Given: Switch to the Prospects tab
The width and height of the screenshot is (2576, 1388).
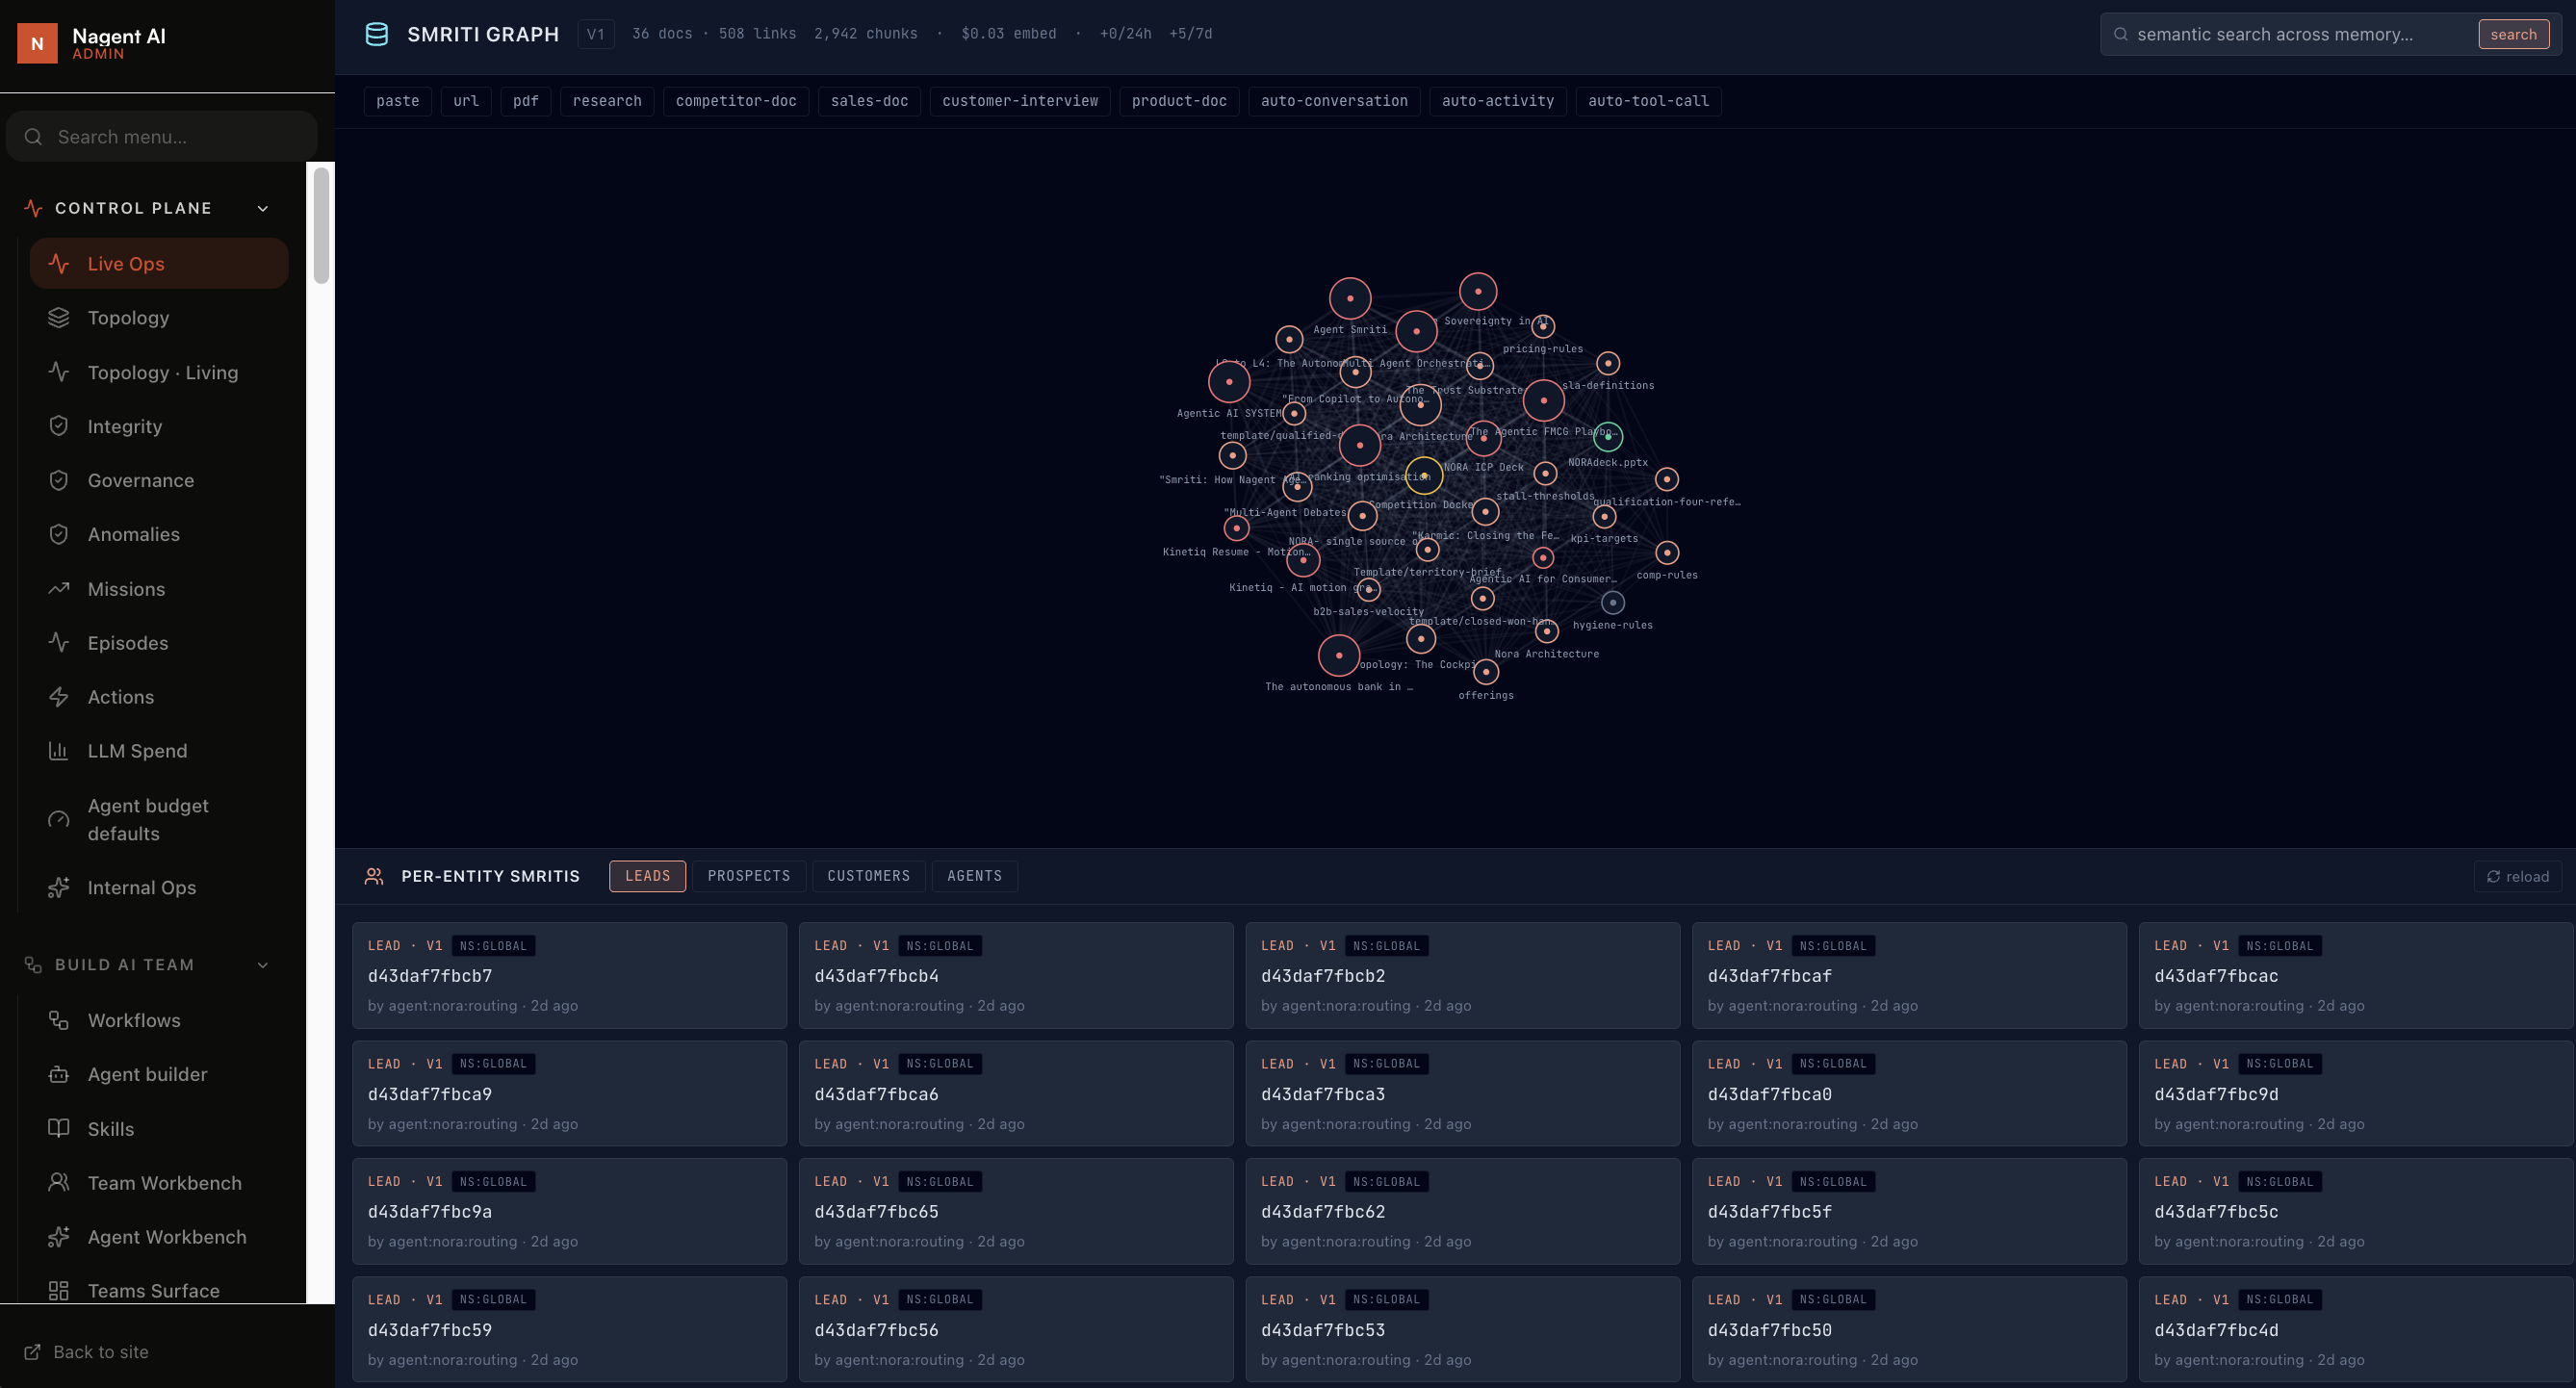Looking at the screenshot, I should [749, 876].
